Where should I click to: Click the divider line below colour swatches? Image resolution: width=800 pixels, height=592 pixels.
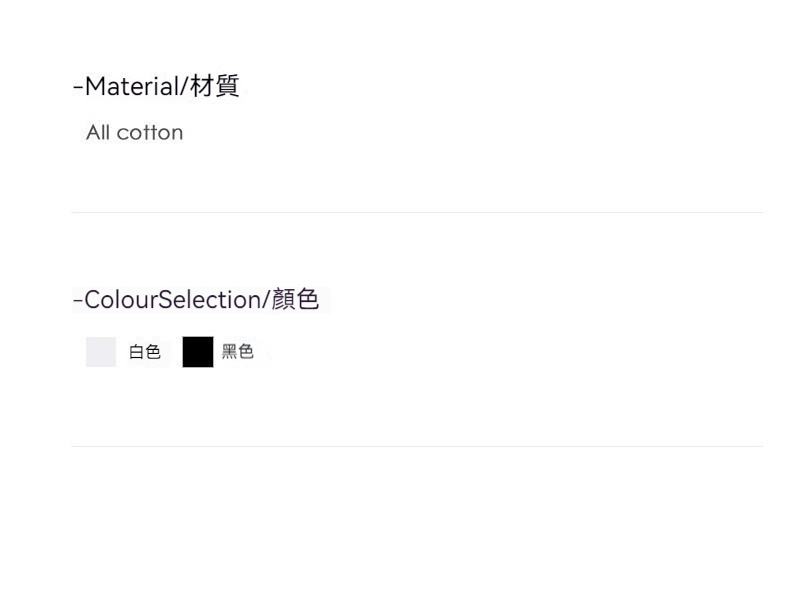pos(416,446)
